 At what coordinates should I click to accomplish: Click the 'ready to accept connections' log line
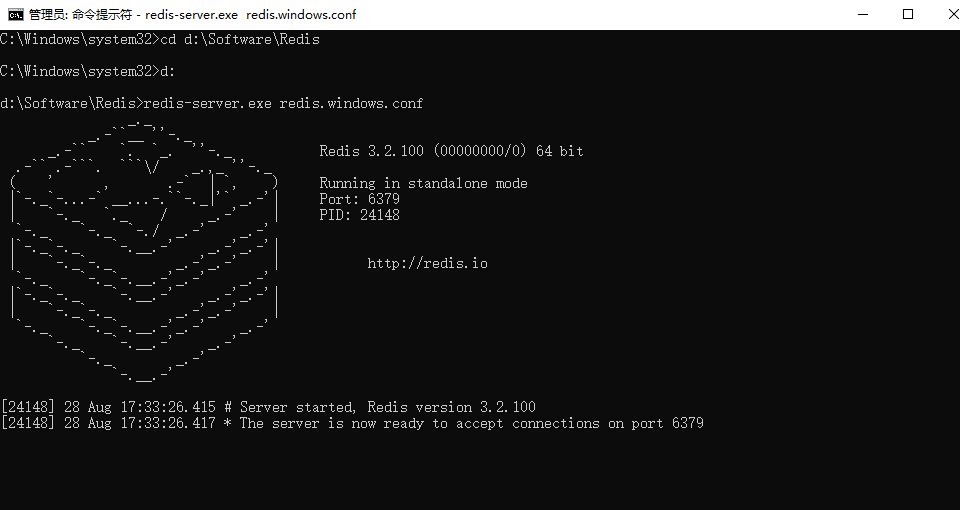(x=352, y=424)
